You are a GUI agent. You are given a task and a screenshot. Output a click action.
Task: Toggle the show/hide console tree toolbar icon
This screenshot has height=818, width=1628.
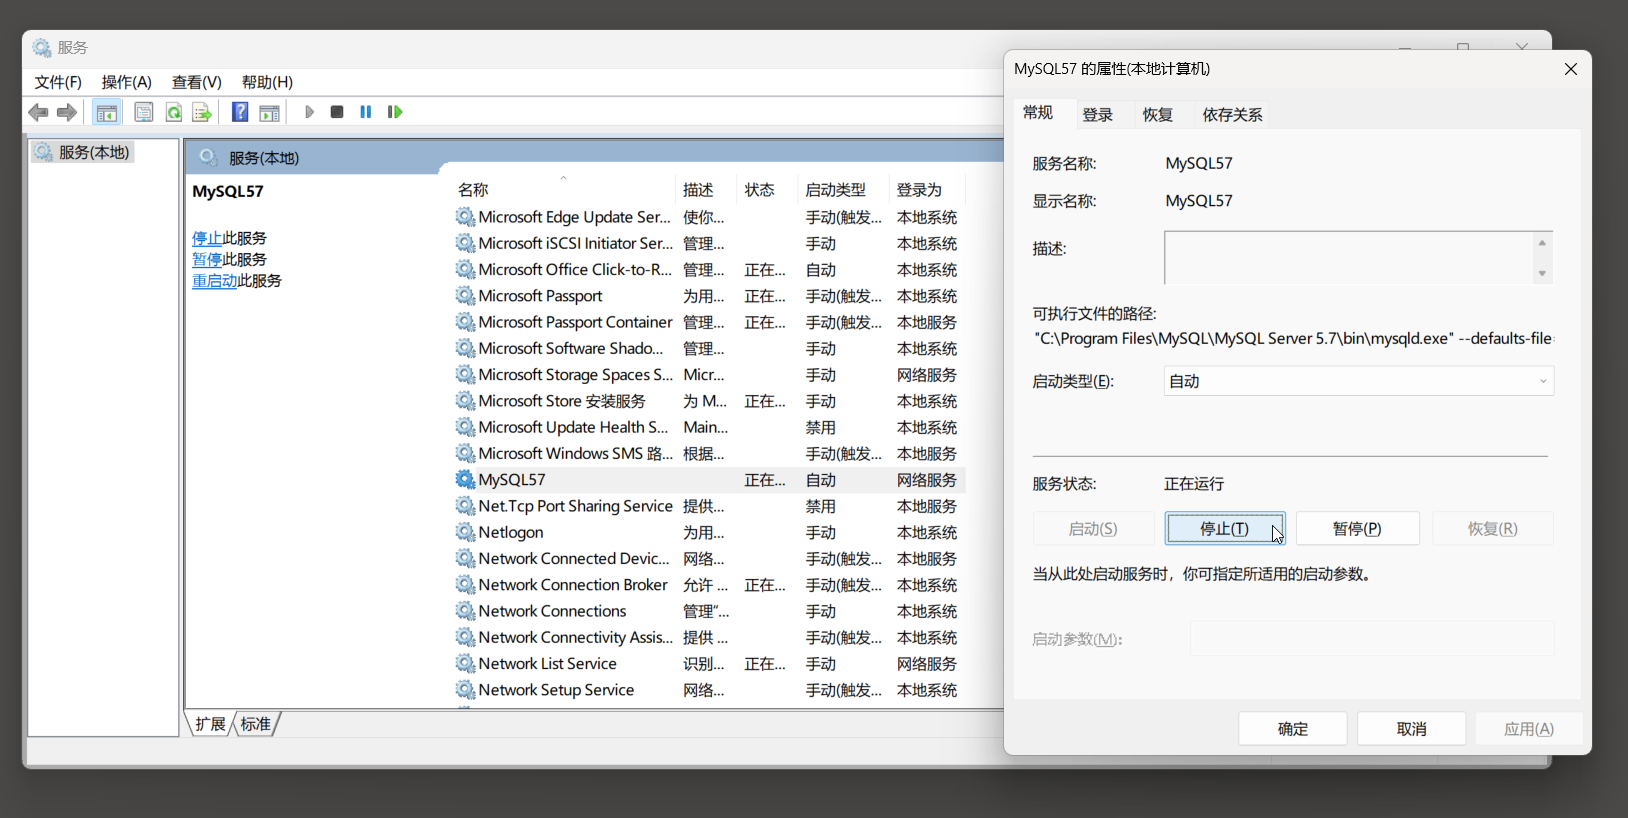tap(107, 112)
